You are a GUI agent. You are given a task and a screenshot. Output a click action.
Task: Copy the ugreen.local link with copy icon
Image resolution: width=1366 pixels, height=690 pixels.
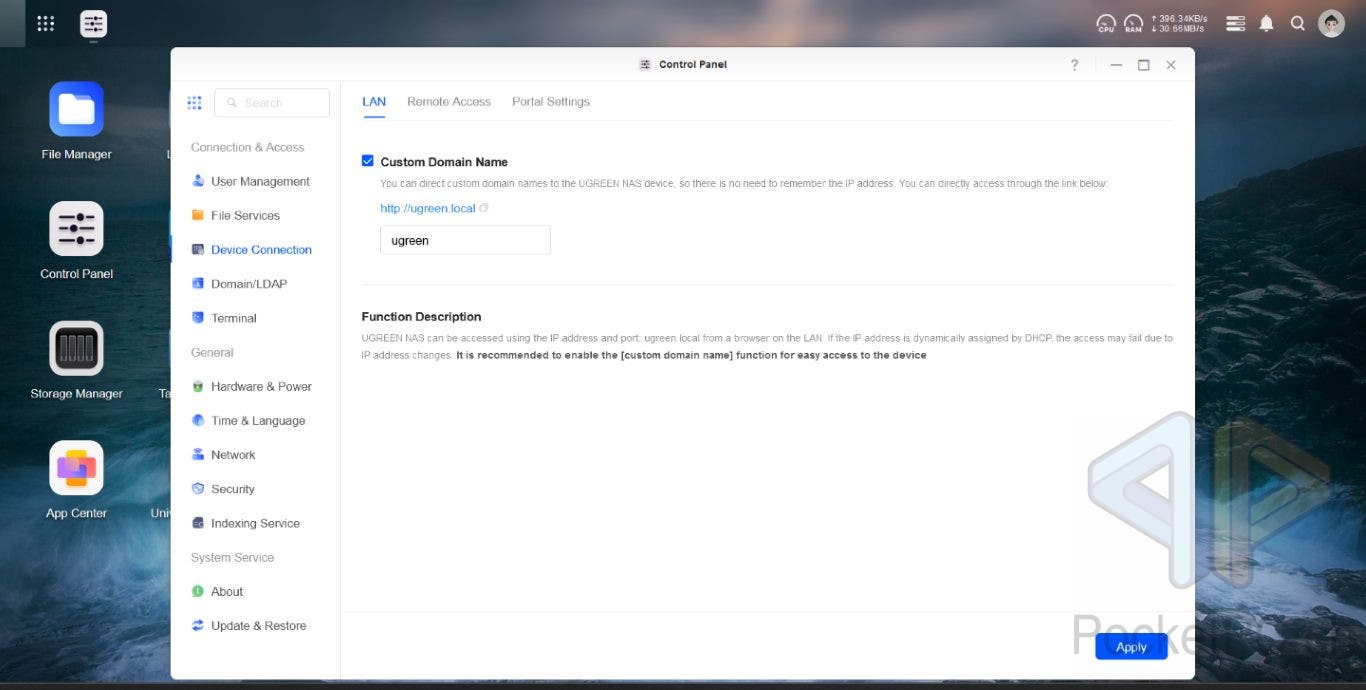484,208
